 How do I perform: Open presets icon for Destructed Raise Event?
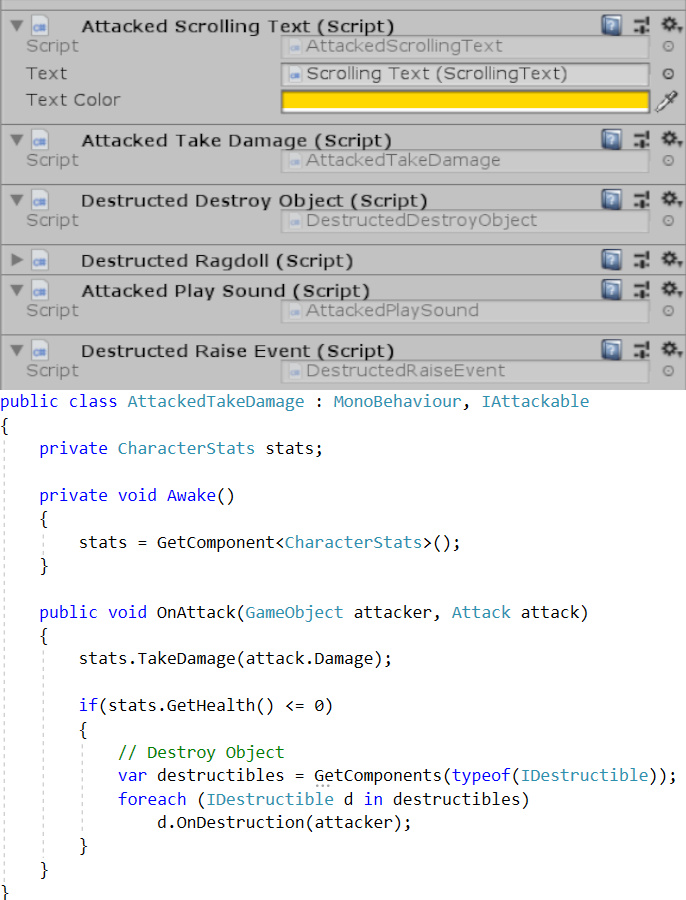pos(642,350)
